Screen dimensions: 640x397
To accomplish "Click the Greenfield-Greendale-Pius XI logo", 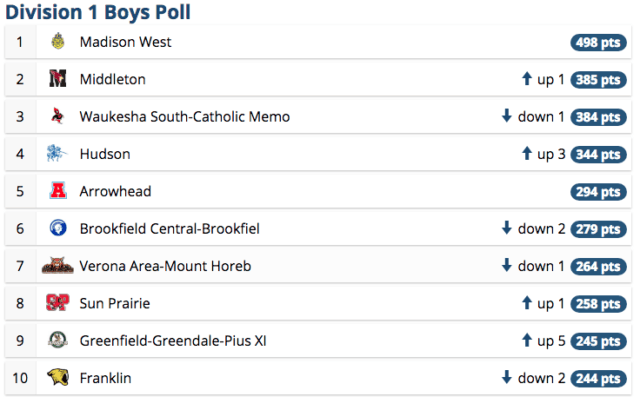I will pos(58,340).
